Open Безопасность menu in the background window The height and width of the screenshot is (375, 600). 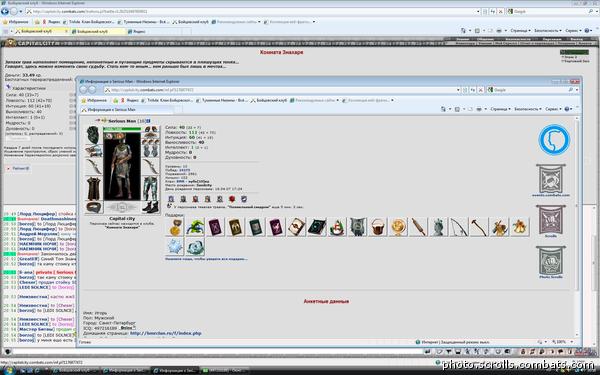548,31
